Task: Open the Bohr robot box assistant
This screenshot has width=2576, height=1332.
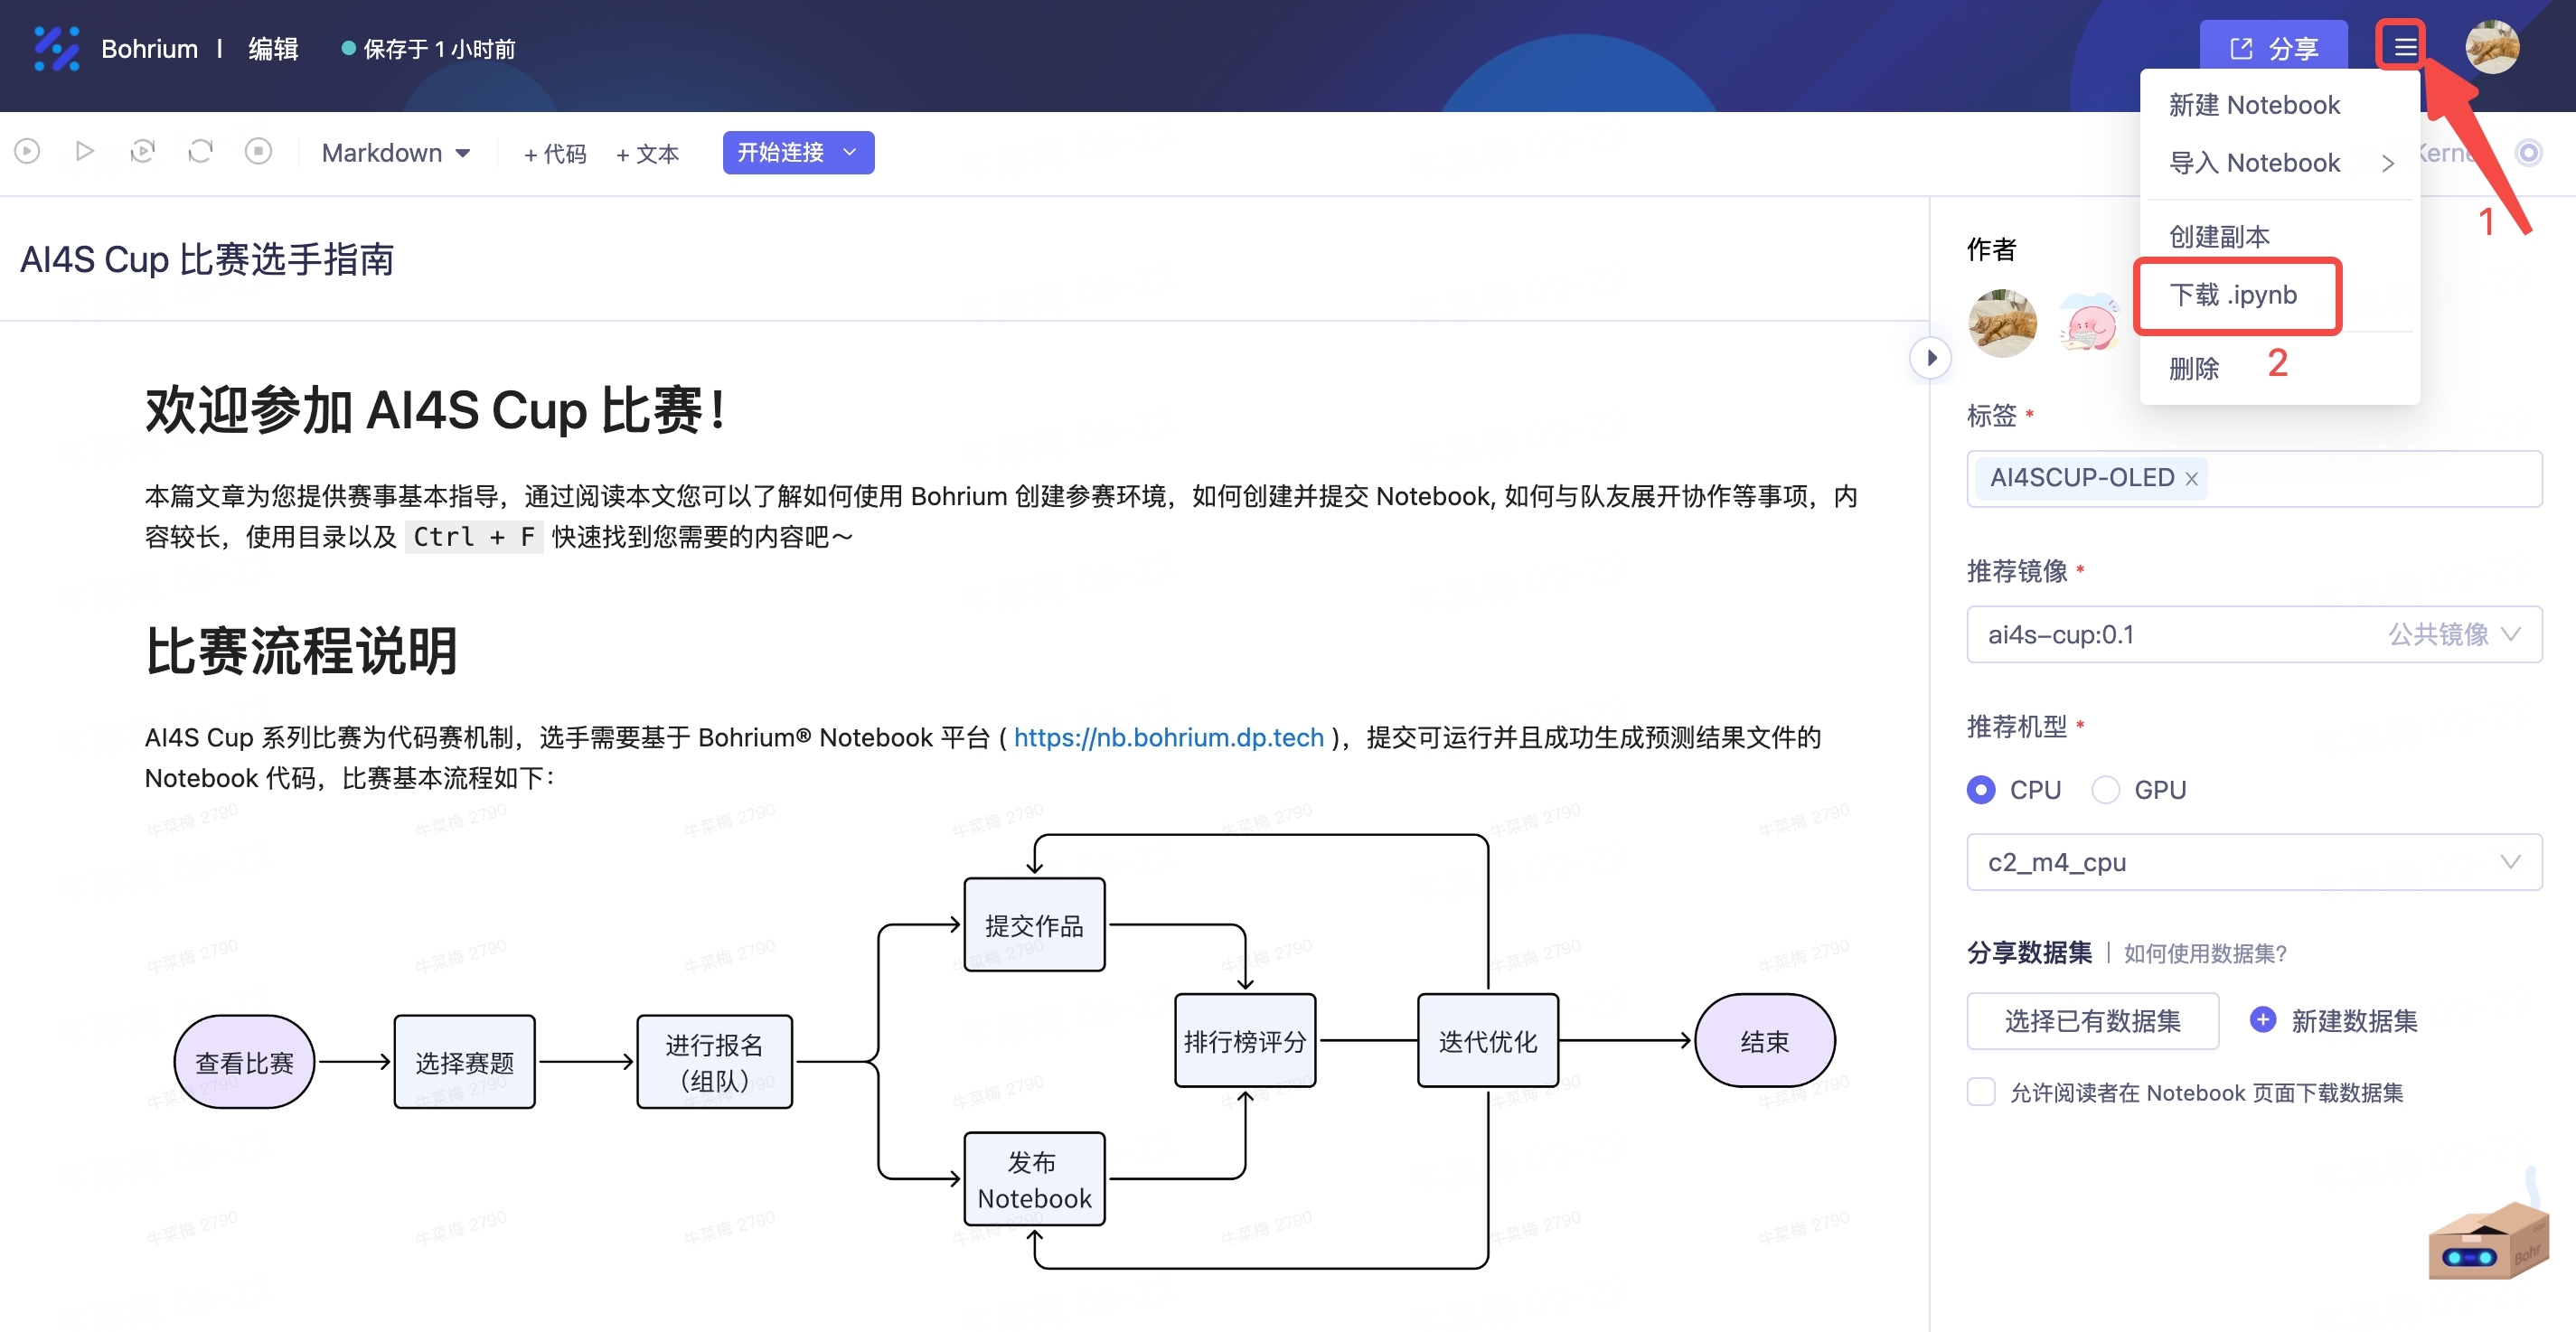Action: pos(2488,1238)
